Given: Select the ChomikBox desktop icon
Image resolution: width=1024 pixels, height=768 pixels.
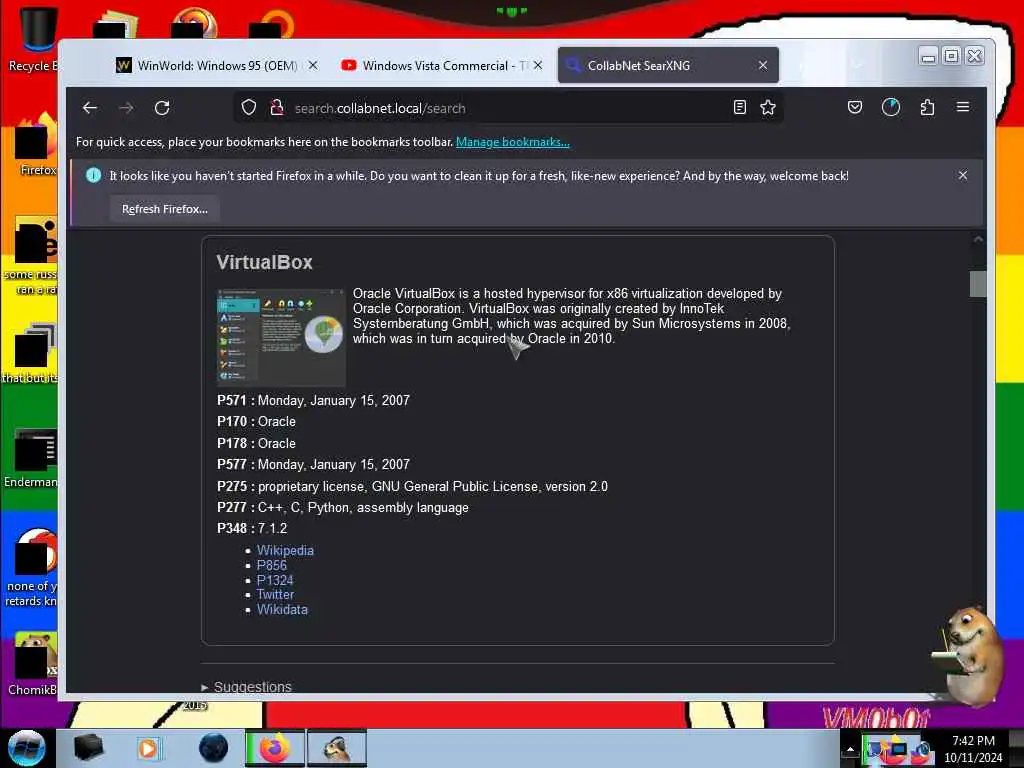Looking at the screenshot, I should click(x=33, y=664).
